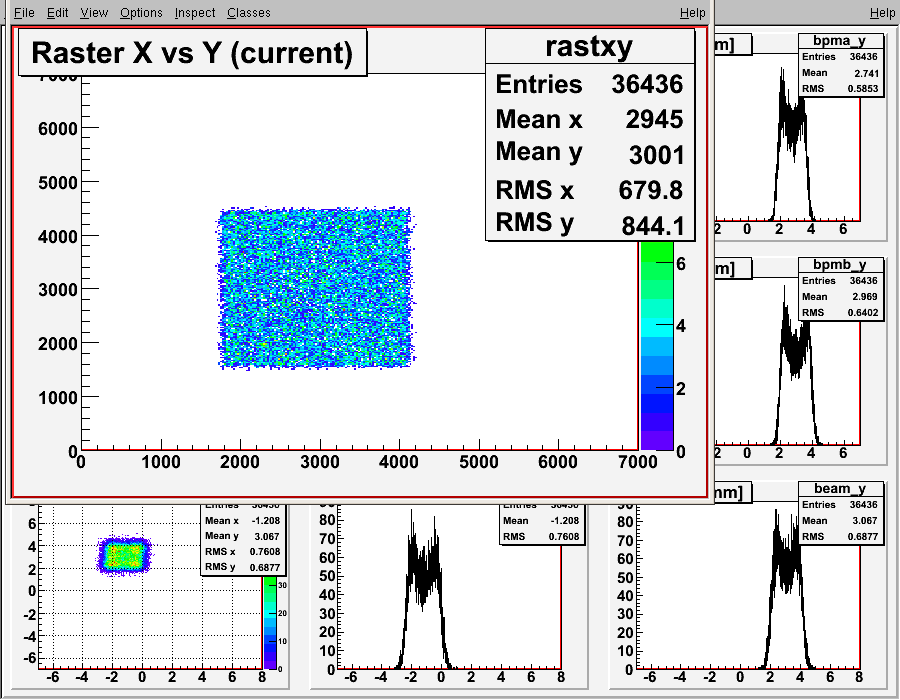Click the RMS y 844.1 value
This screenshot has width=900, height=700.
653,225
